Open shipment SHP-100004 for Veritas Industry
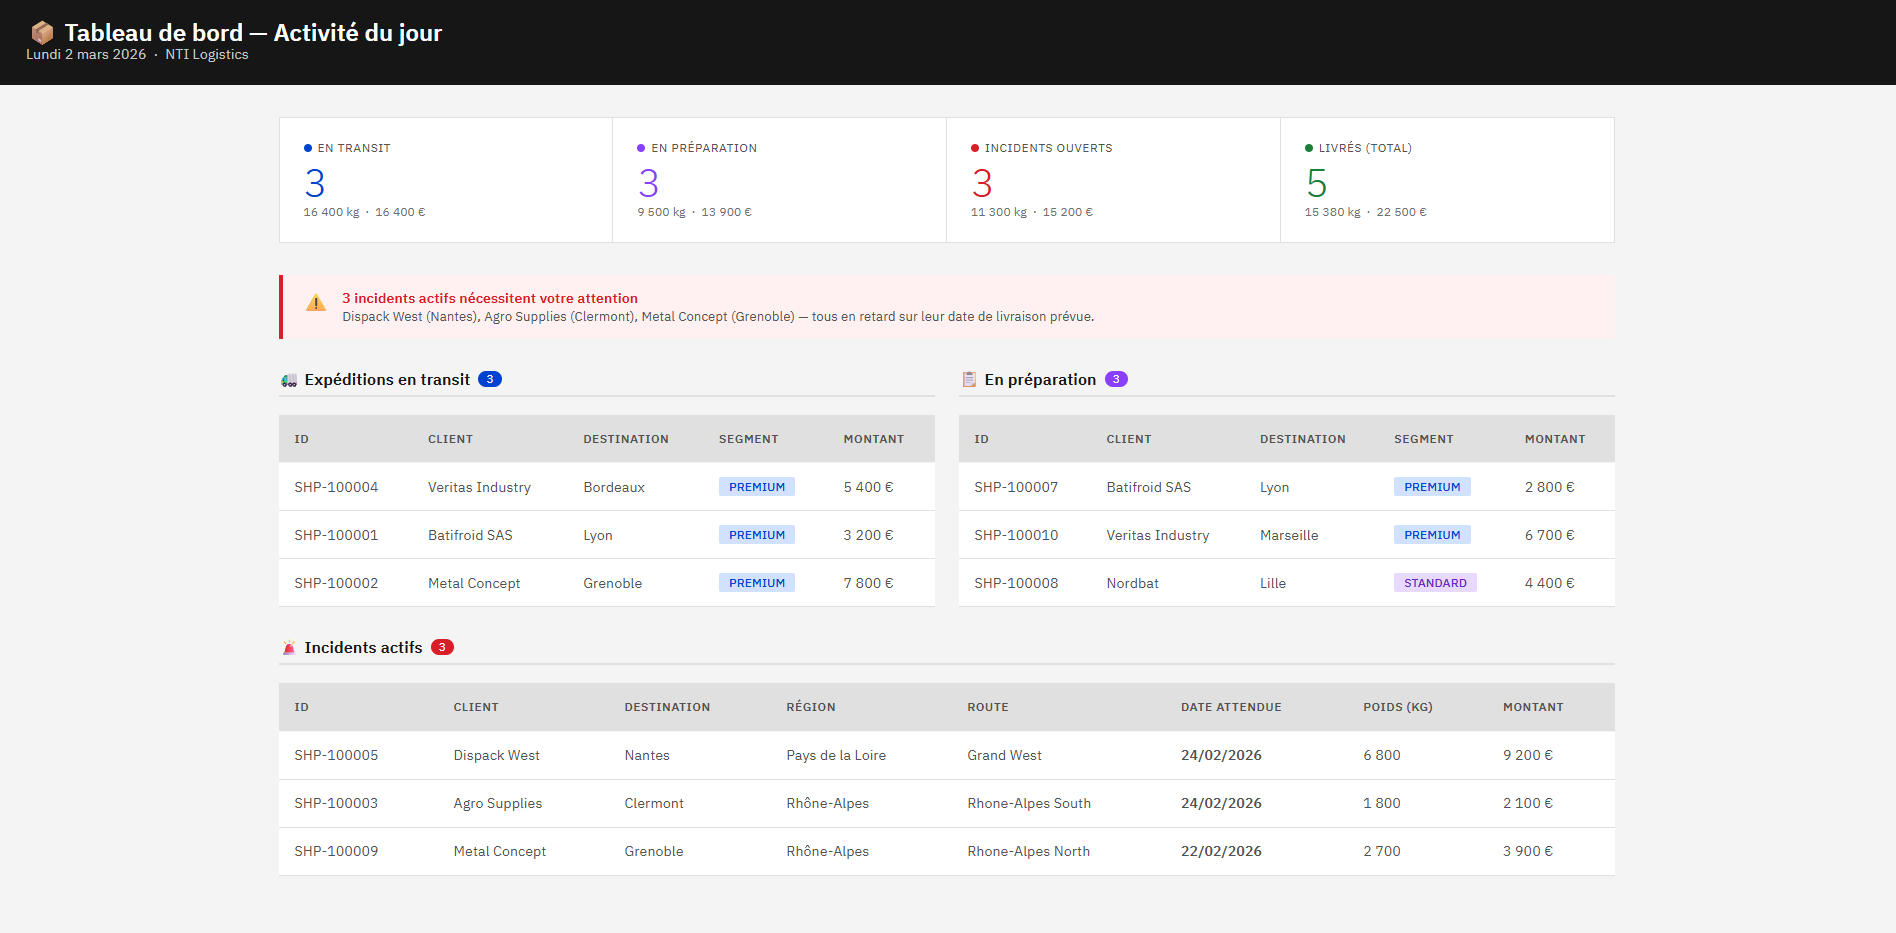 pyautogui.click(x=336, y=487)
